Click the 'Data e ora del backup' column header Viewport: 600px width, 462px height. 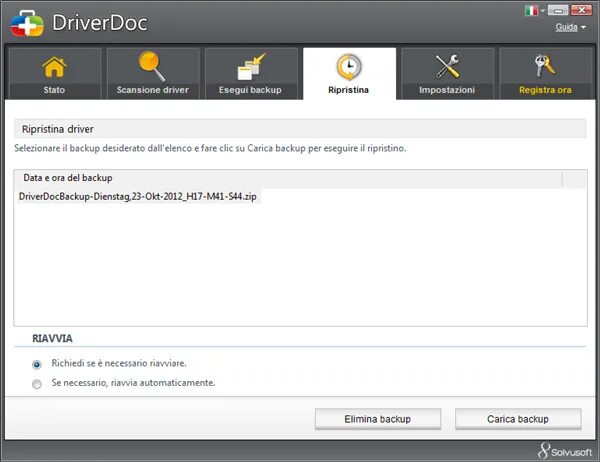288,178
